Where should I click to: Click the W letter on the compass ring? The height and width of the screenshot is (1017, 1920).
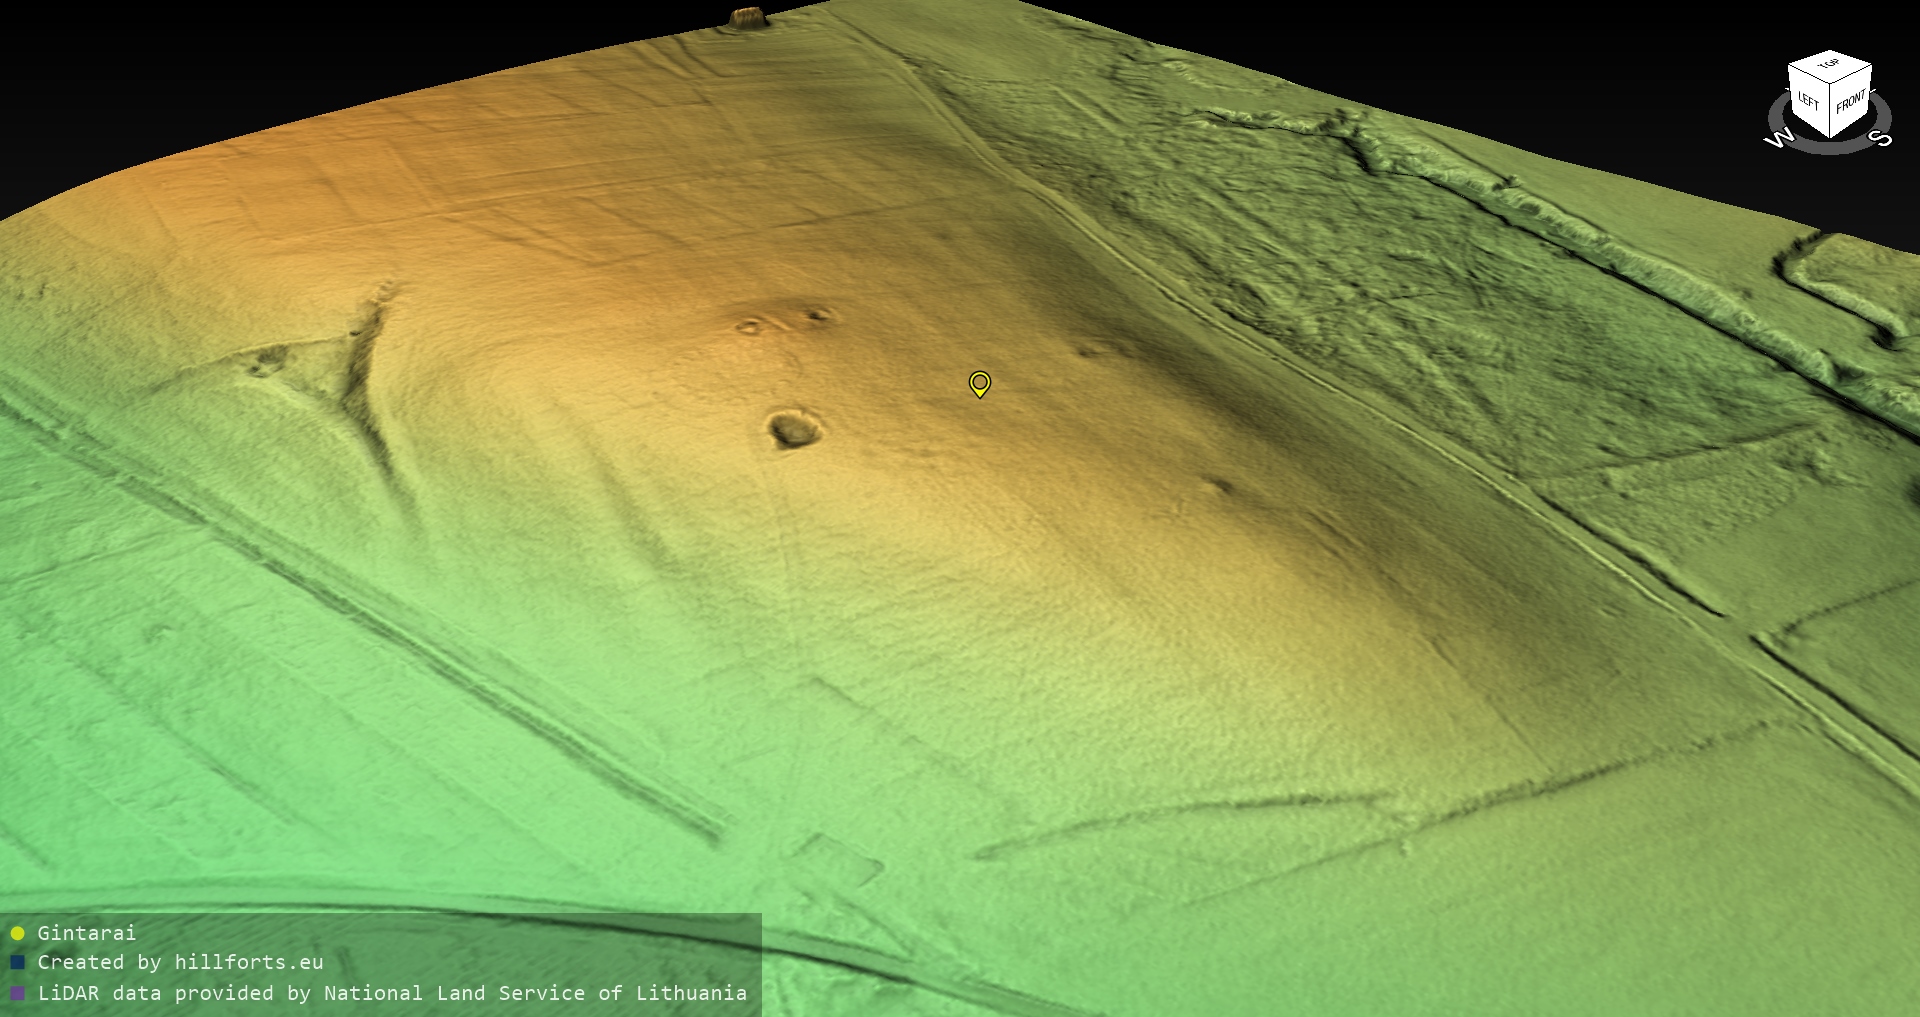[1779, 138]
